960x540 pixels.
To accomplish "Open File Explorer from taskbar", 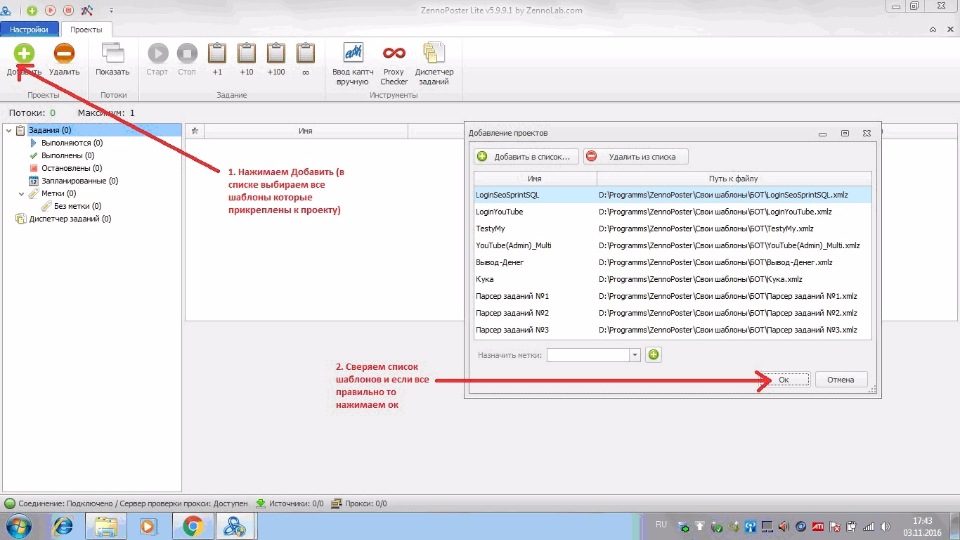I will point(105,527).
